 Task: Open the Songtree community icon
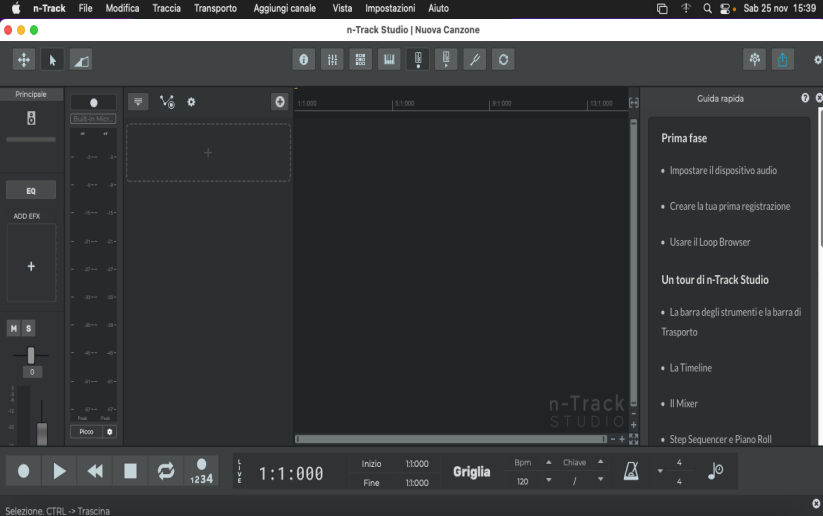coord(755,59)
